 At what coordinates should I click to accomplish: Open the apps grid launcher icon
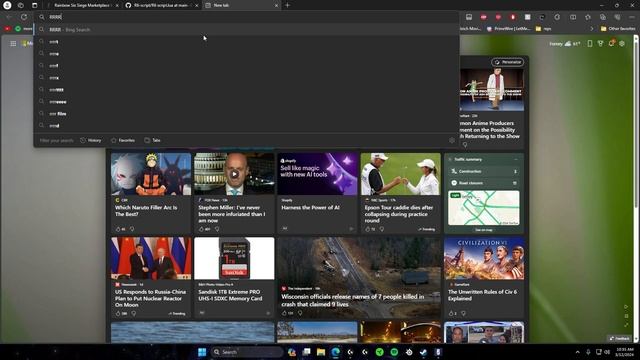[13, 43]
